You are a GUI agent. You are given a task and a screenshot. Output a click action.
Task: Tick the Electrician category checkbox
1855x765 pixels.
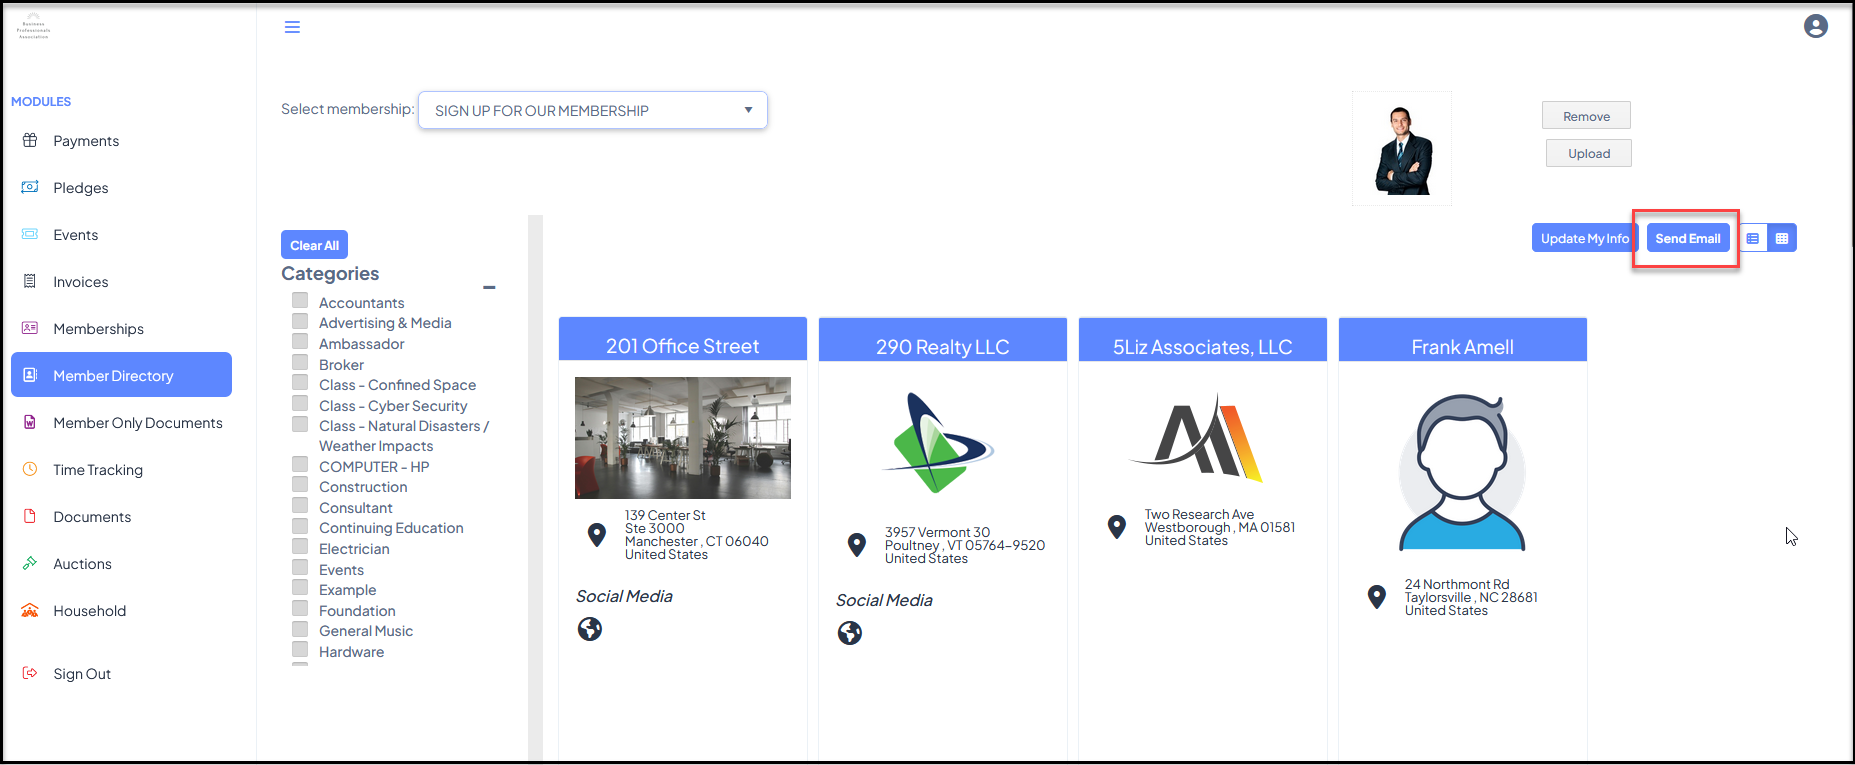300,546
